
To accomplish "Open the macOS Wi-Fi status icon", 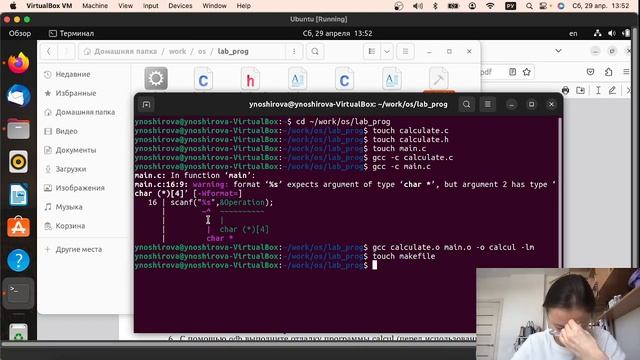I will (490, 6).
